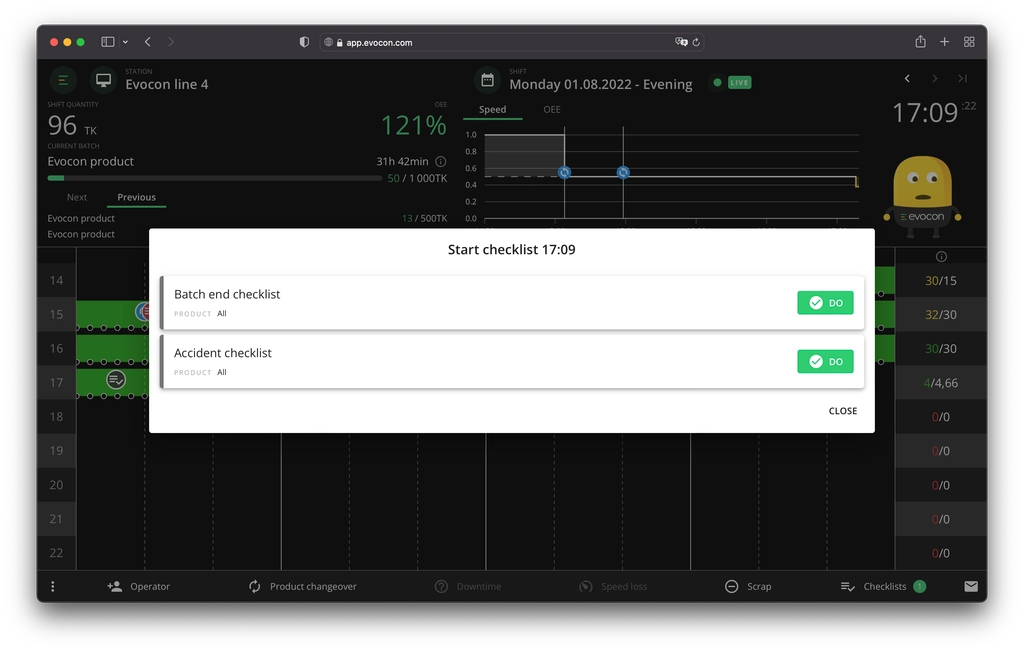Open Checklists in bottom bar
Viewport: 1024px width, 651px height.
point(874,586)
